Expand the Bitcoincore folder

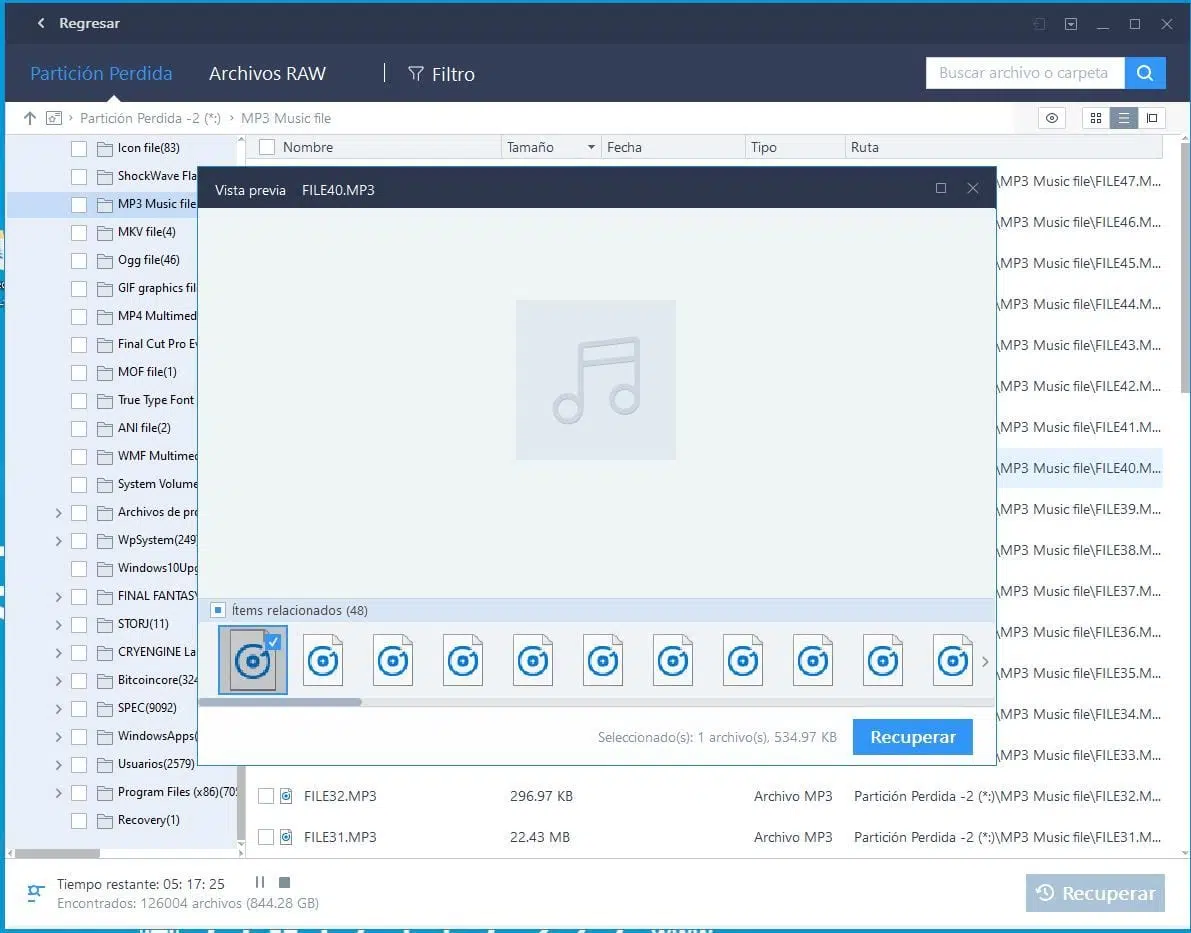58,681
